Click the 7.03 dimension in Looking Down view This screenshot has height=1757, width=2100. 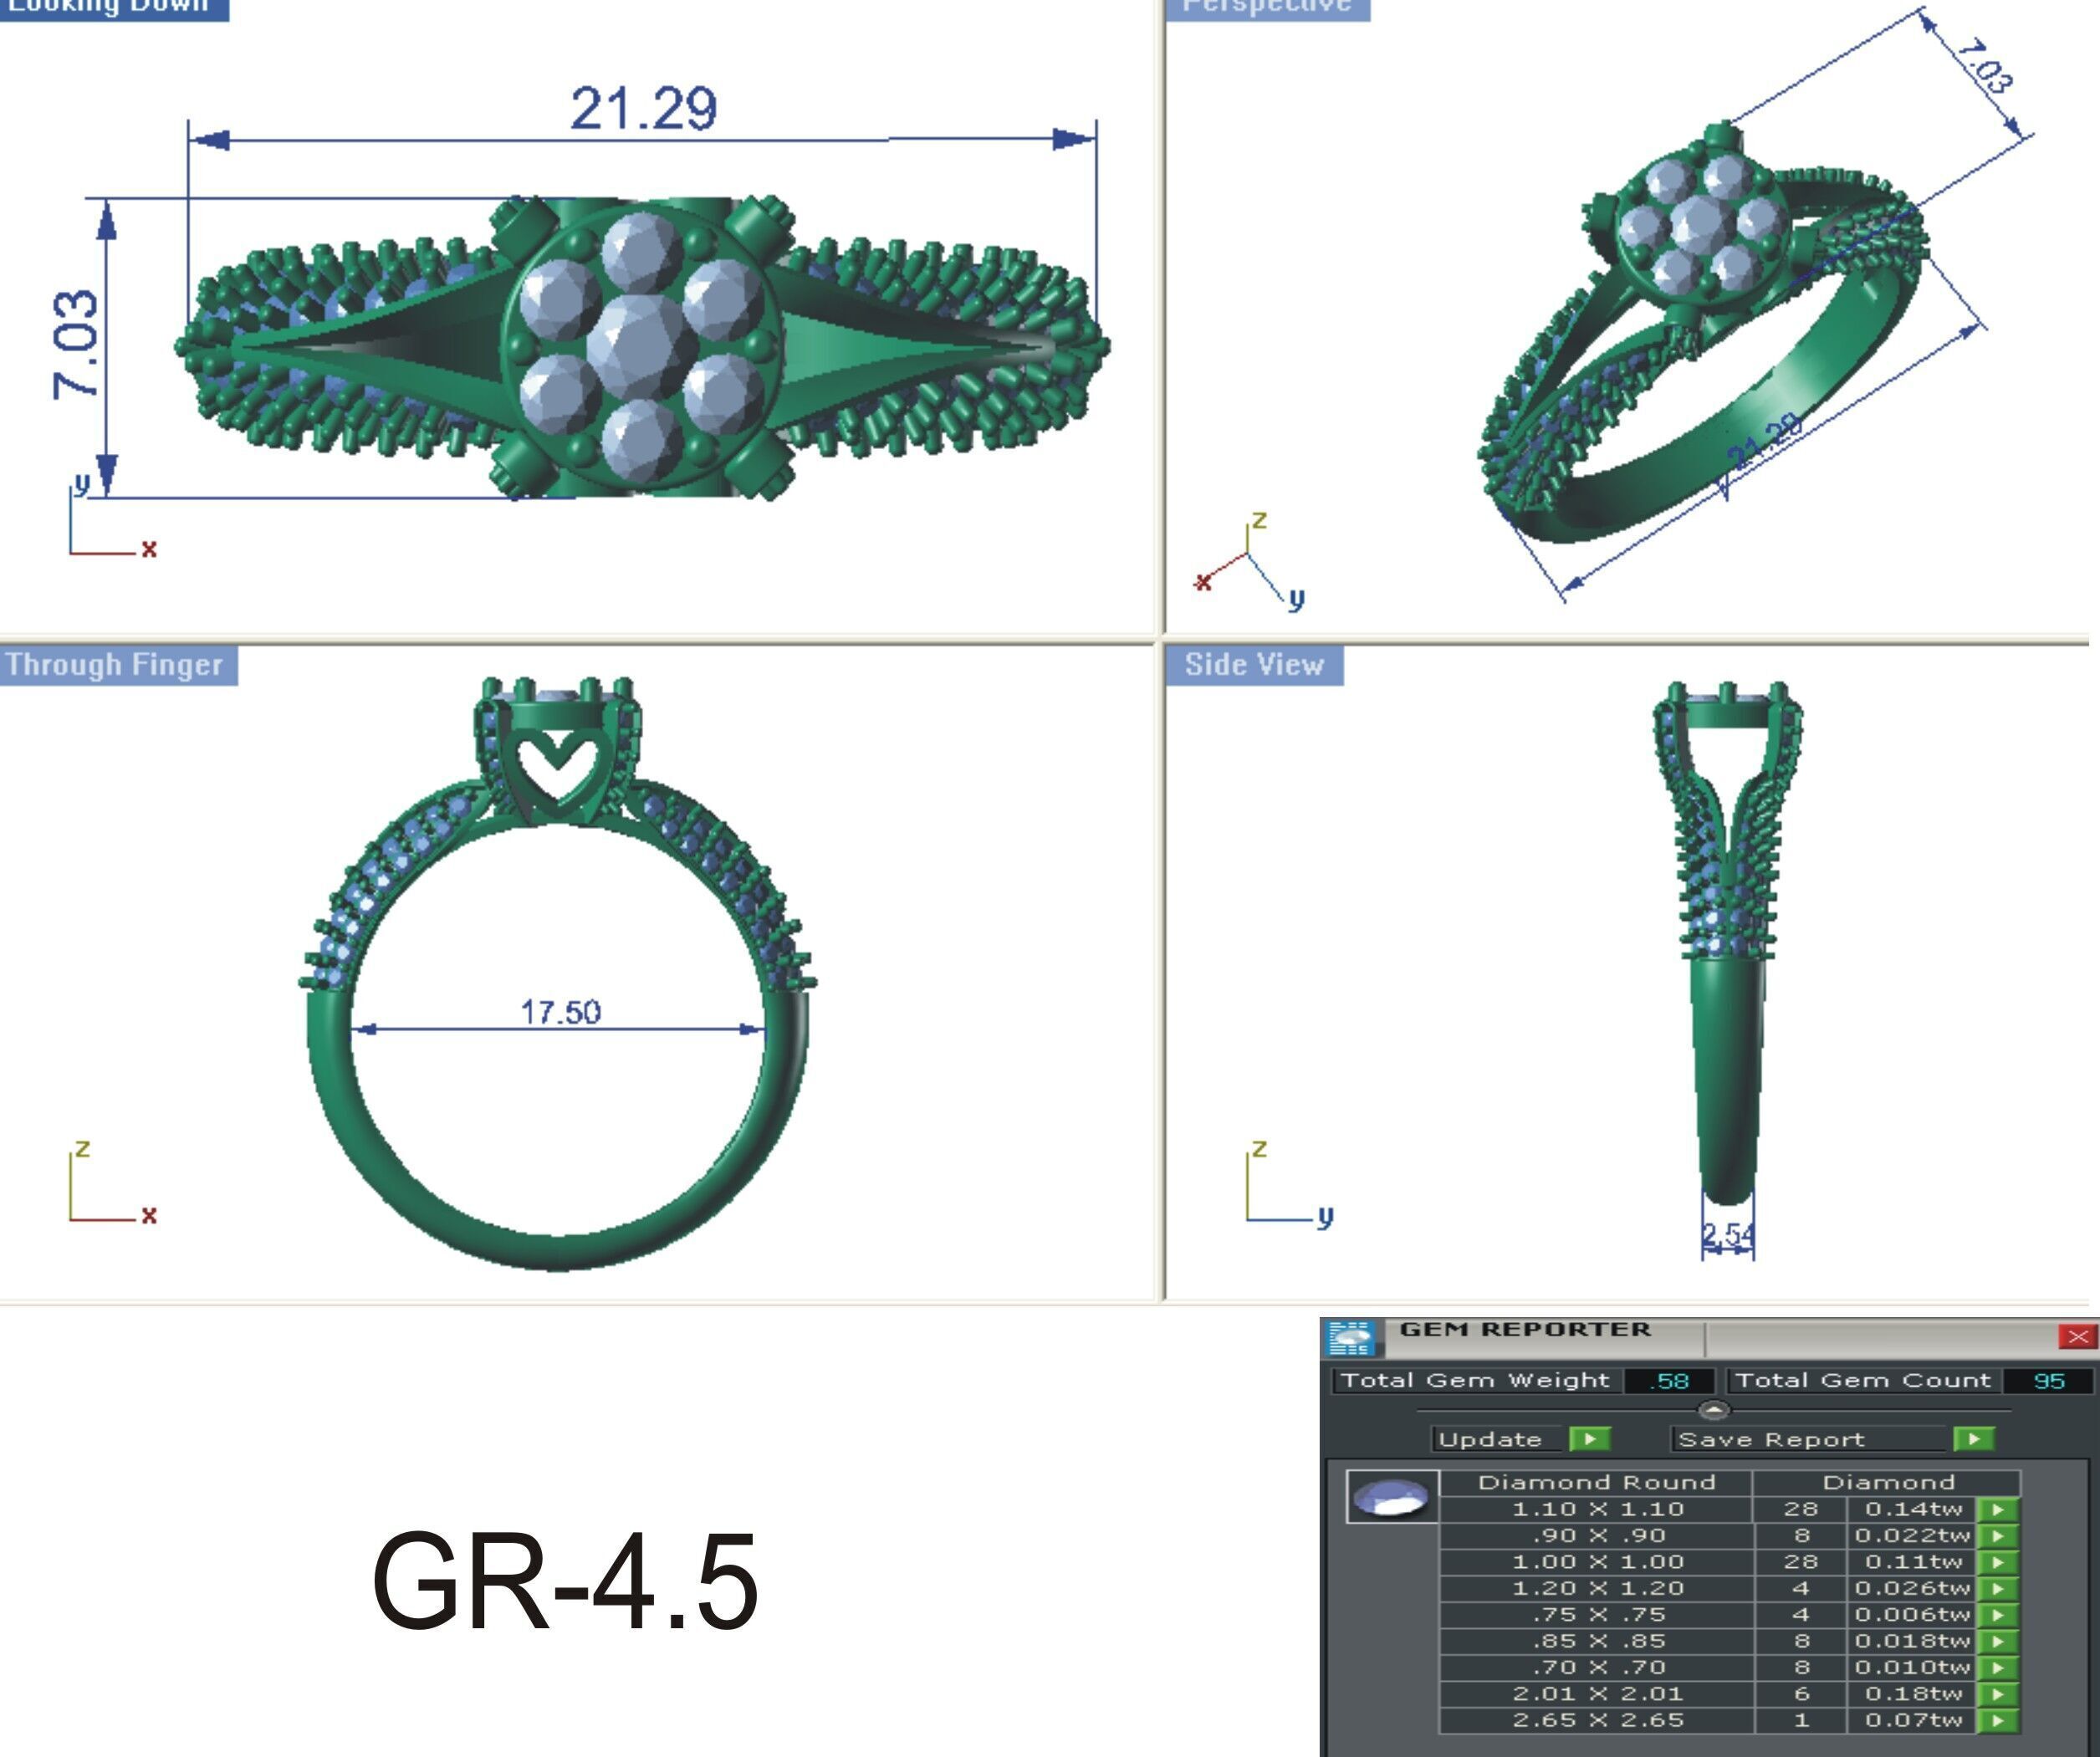[76, 345]
